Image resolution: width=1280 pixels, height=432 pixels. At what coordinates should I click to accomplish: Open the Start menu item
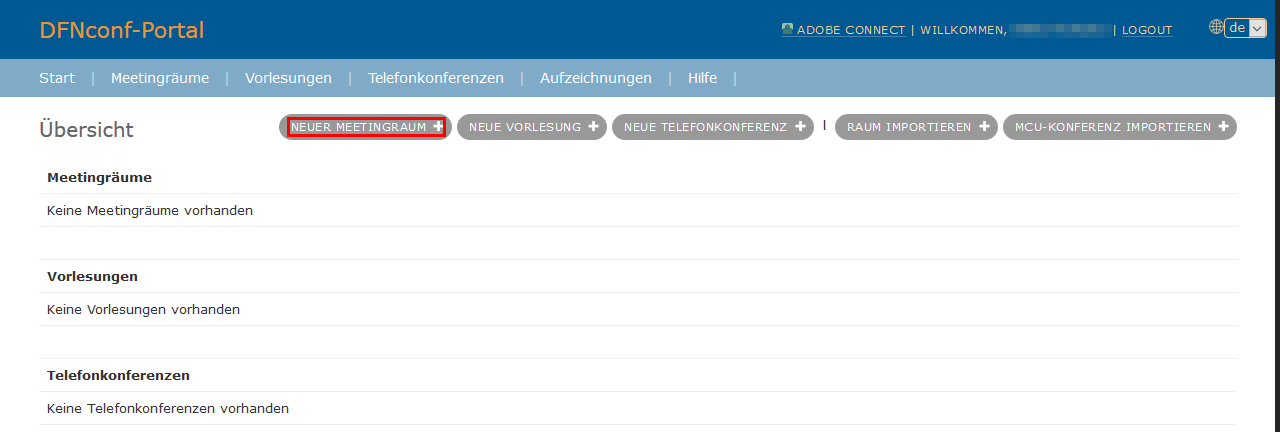tap(57, 78)
